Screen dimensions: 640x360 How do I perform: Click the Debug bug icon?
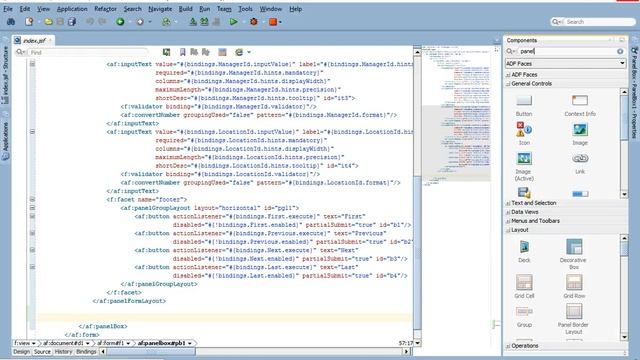tap(253, 22)
